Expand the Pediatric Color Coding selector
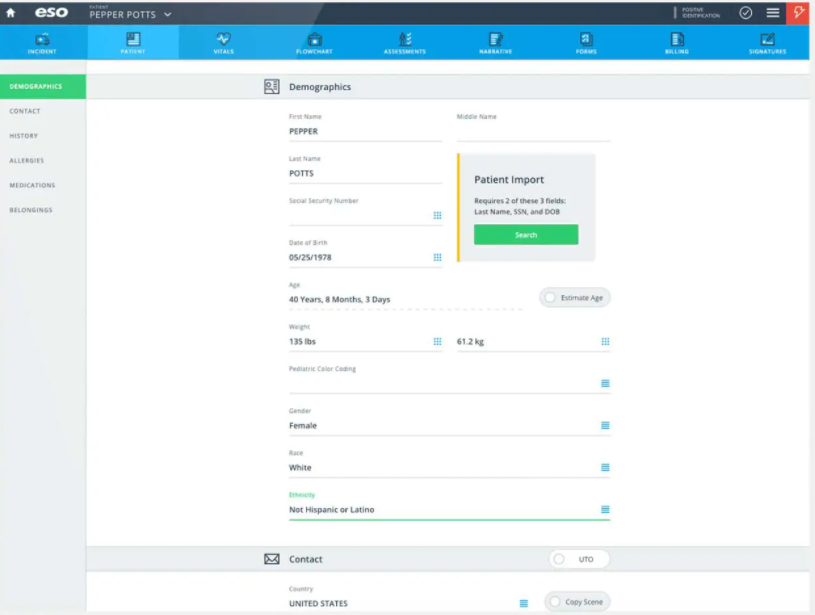This screenshot has width=815, height=615. [605, 383]
